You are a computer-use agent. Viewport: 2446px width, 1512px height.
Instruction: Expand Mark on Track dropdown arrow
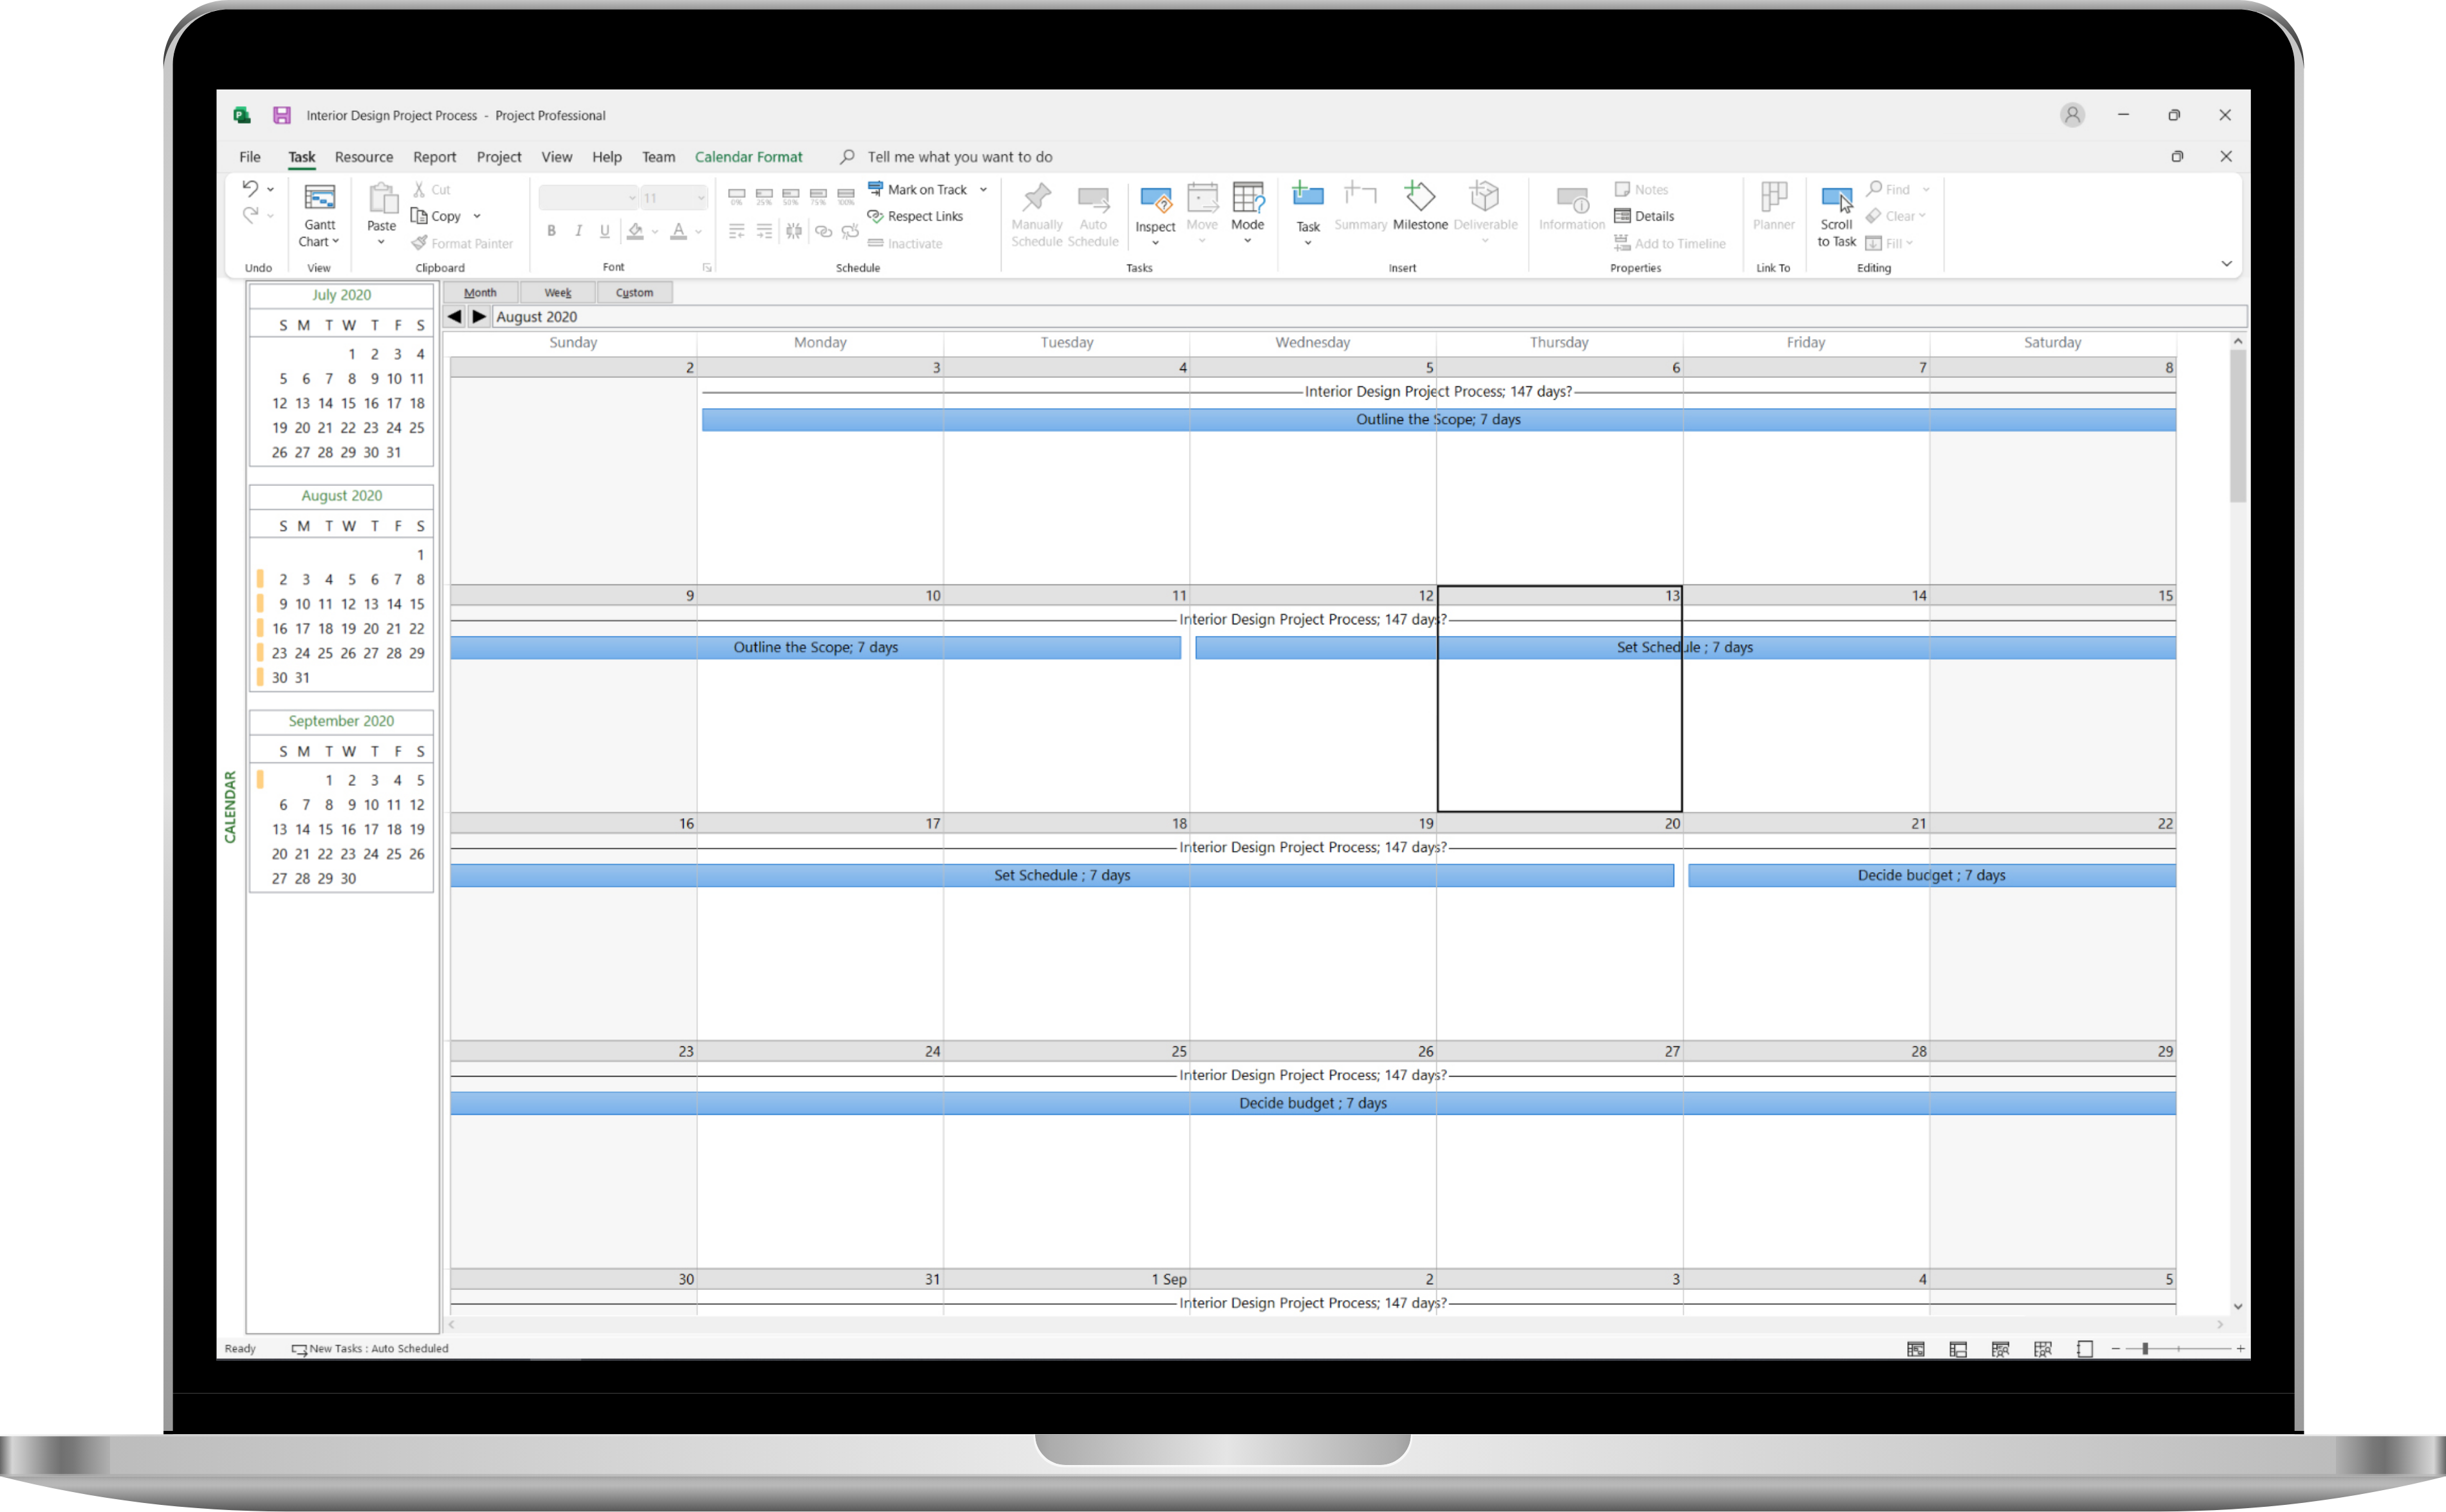(983, 189)
